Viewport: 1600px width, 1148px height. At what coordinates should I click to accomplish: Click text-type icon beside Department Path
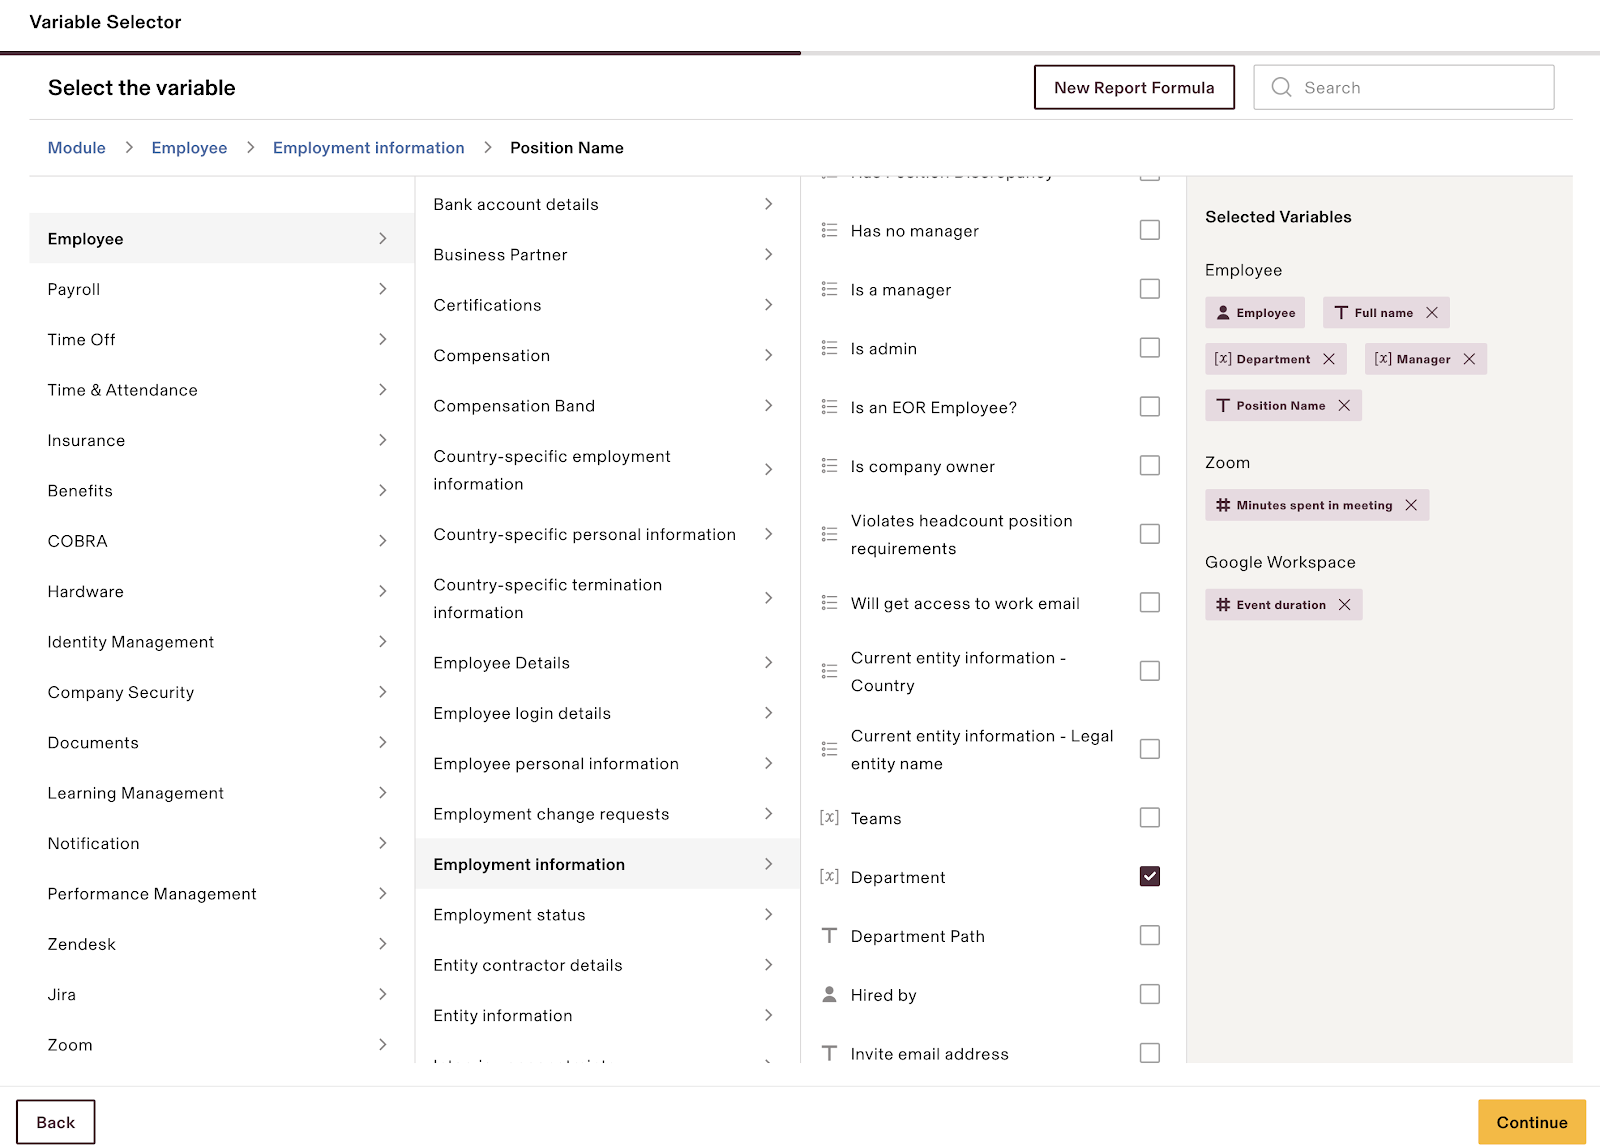(829, 936)
